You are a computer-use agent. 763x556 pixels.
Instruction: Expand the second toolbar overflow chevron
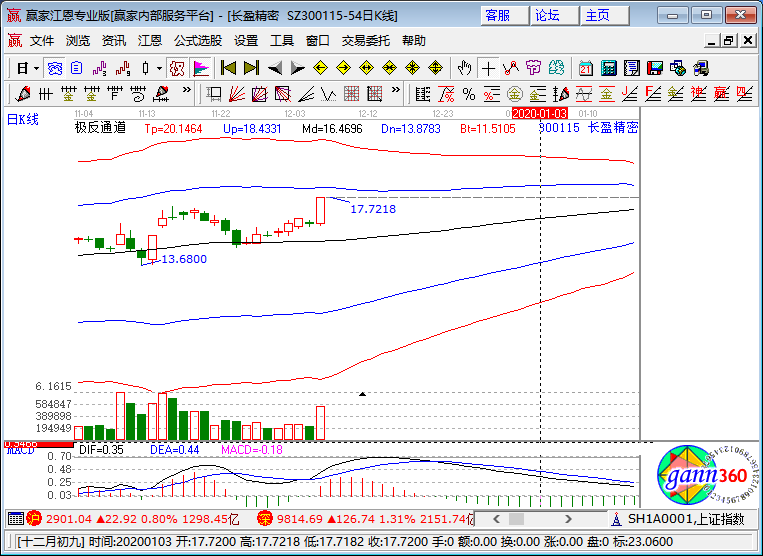(x=396, y=90)
